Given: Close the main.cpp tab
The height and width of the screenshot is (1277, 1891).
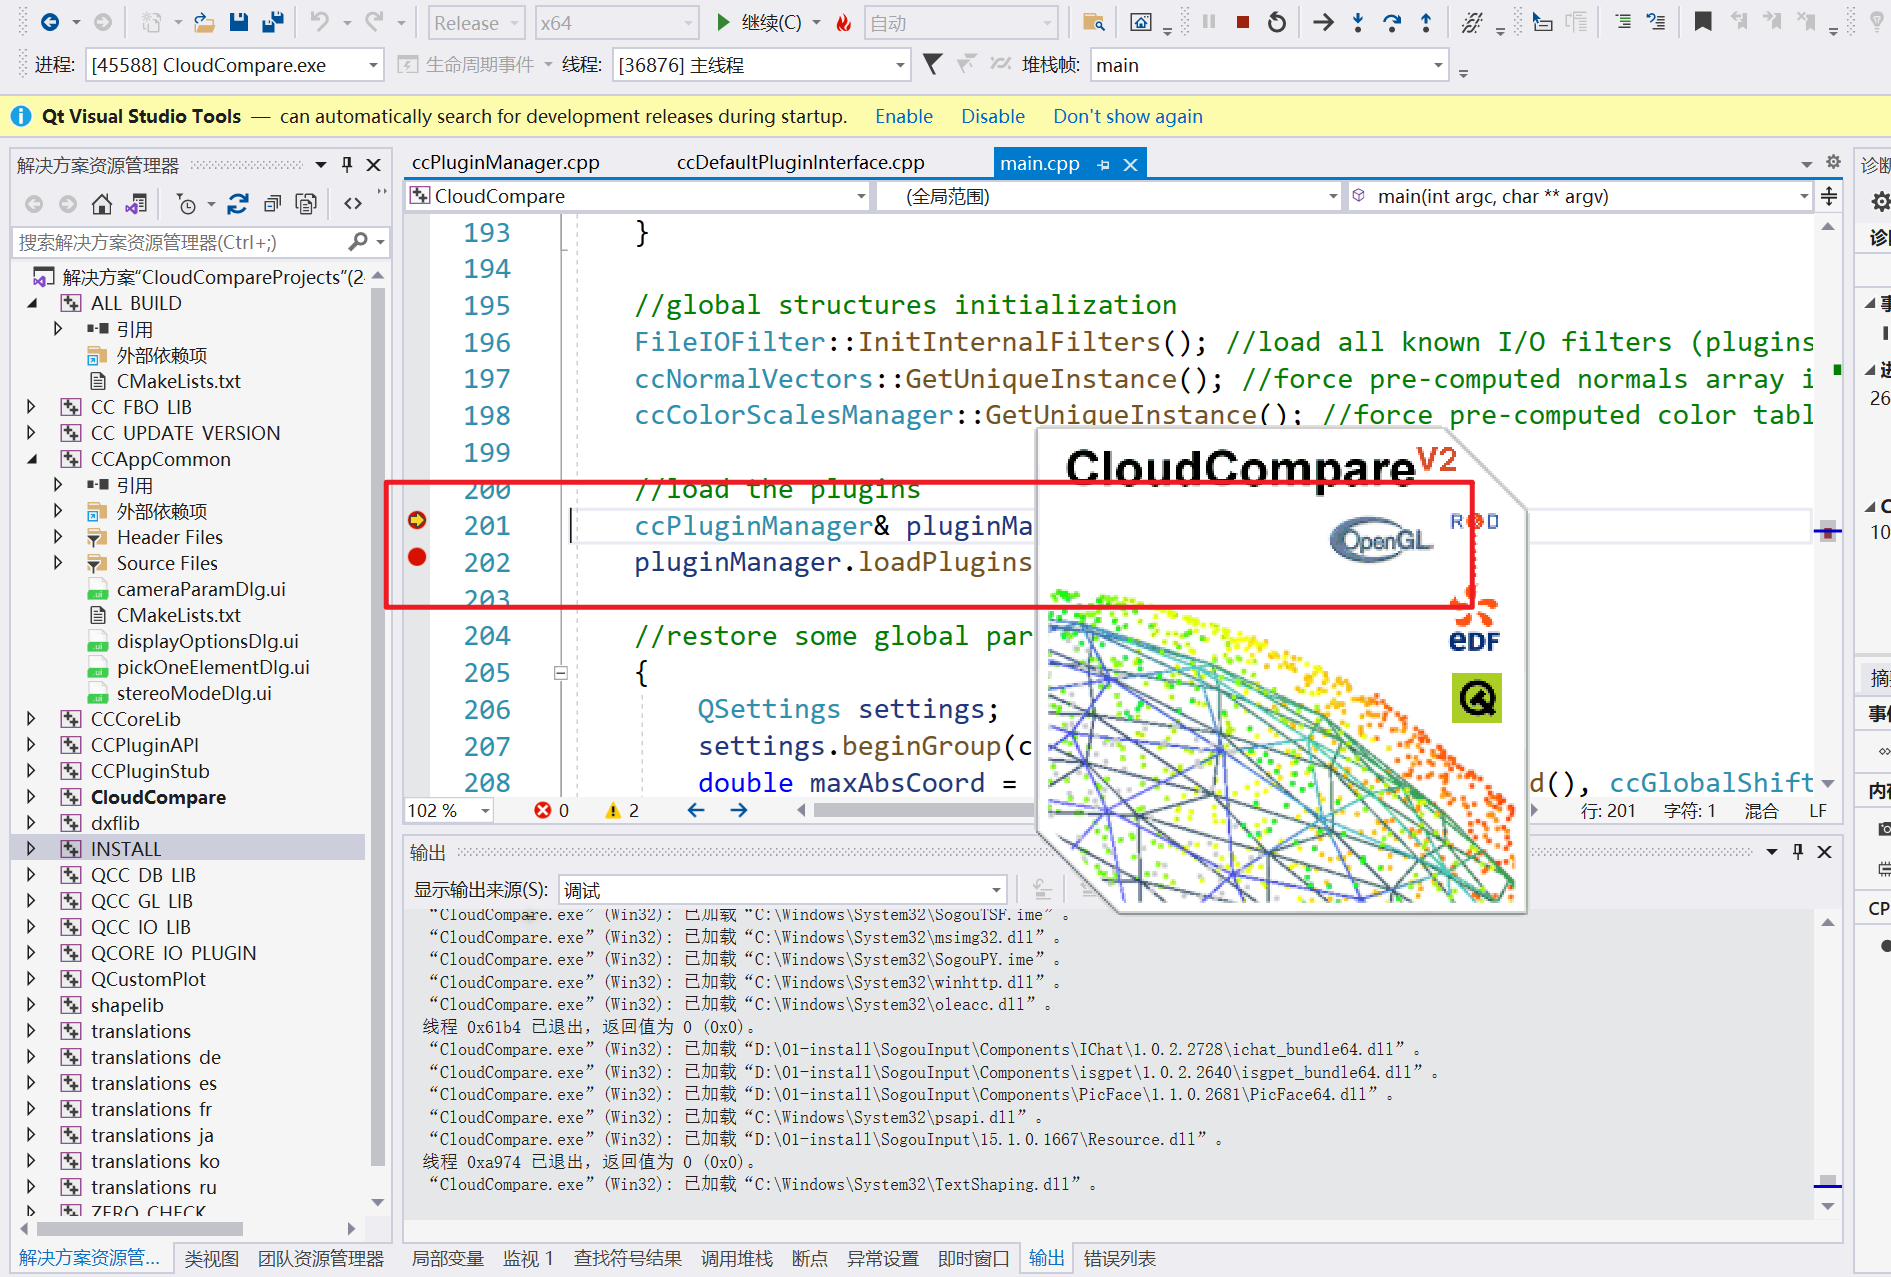Looking at the screenshot, I should click(x=1130, y=164).
